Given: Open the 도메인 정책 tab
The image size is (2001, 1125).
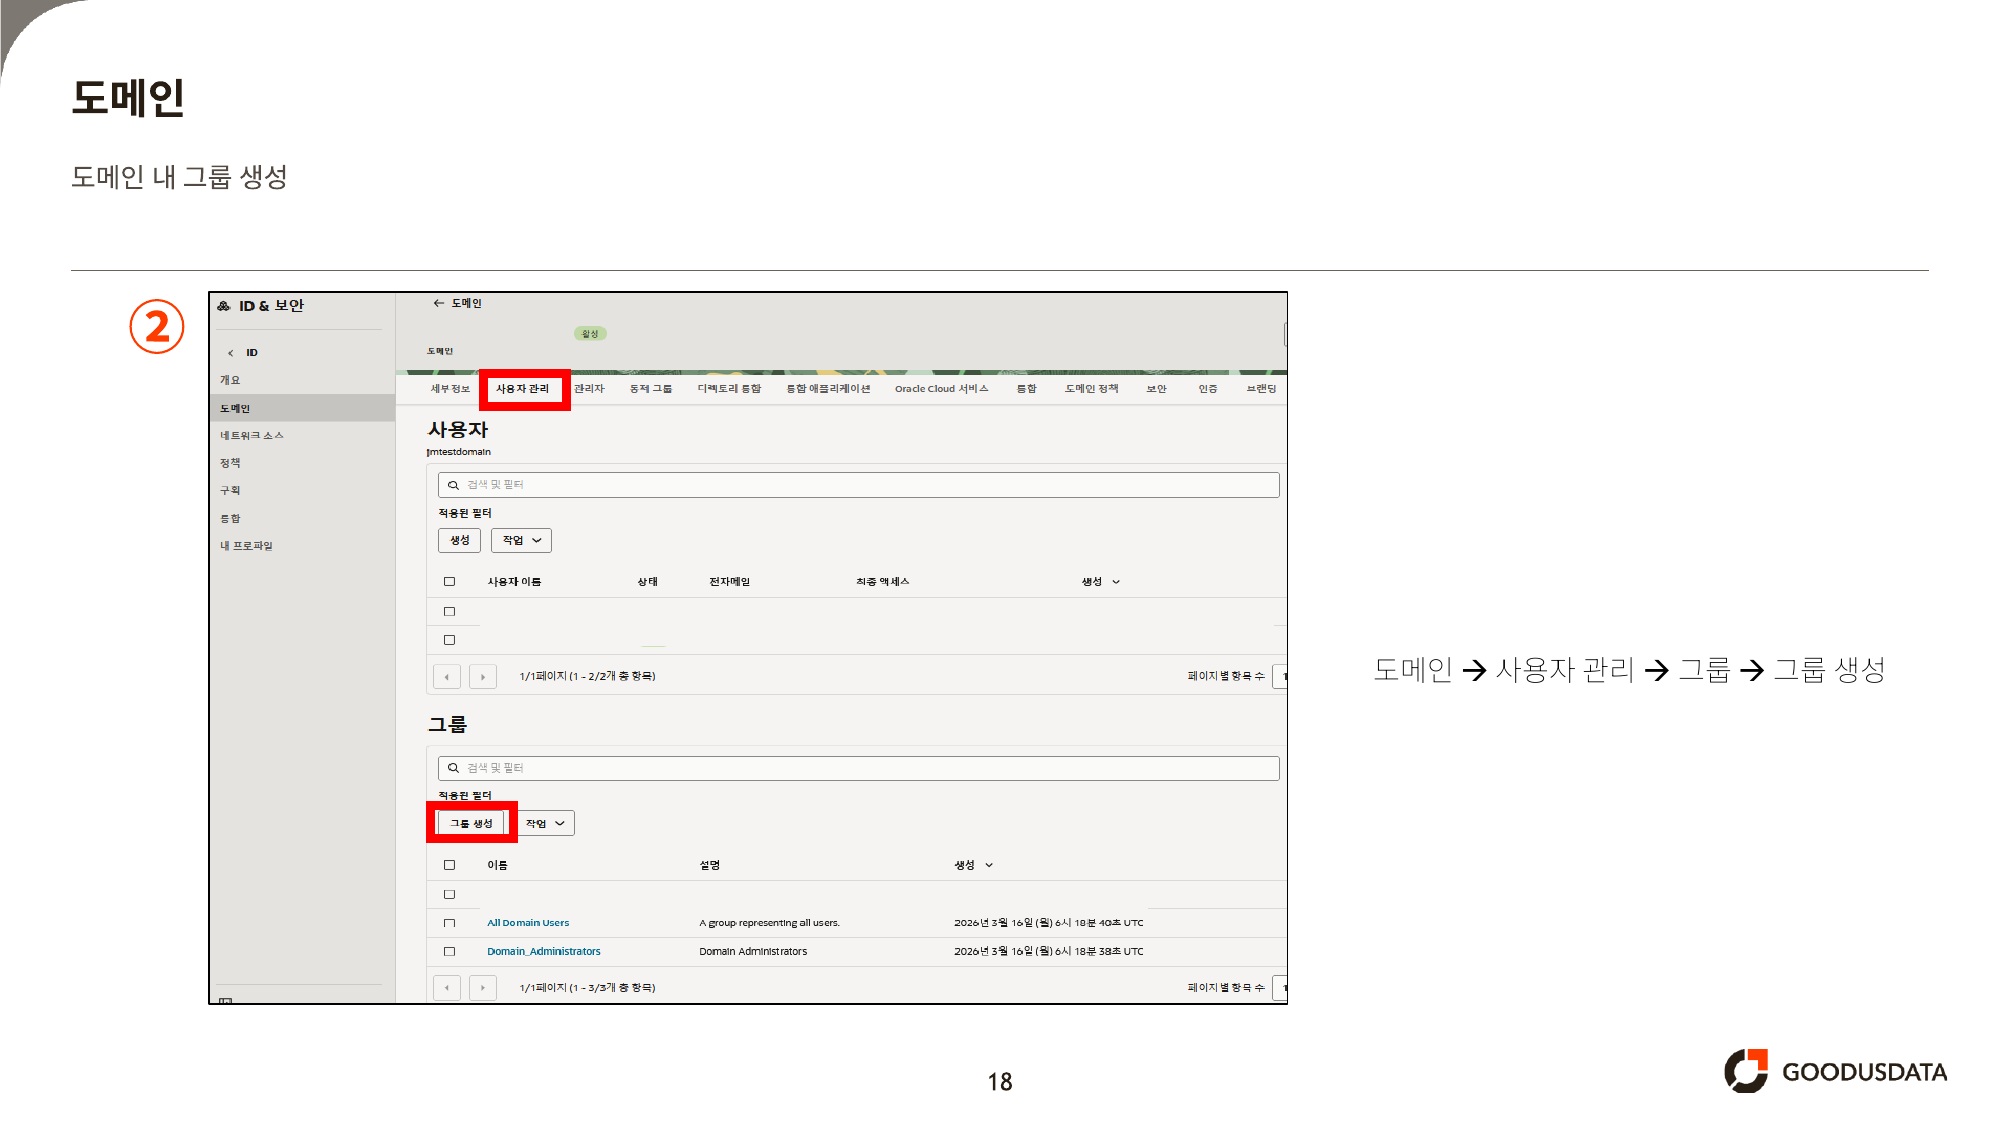Looking at the screenshot, I should tap(1091, 389).
